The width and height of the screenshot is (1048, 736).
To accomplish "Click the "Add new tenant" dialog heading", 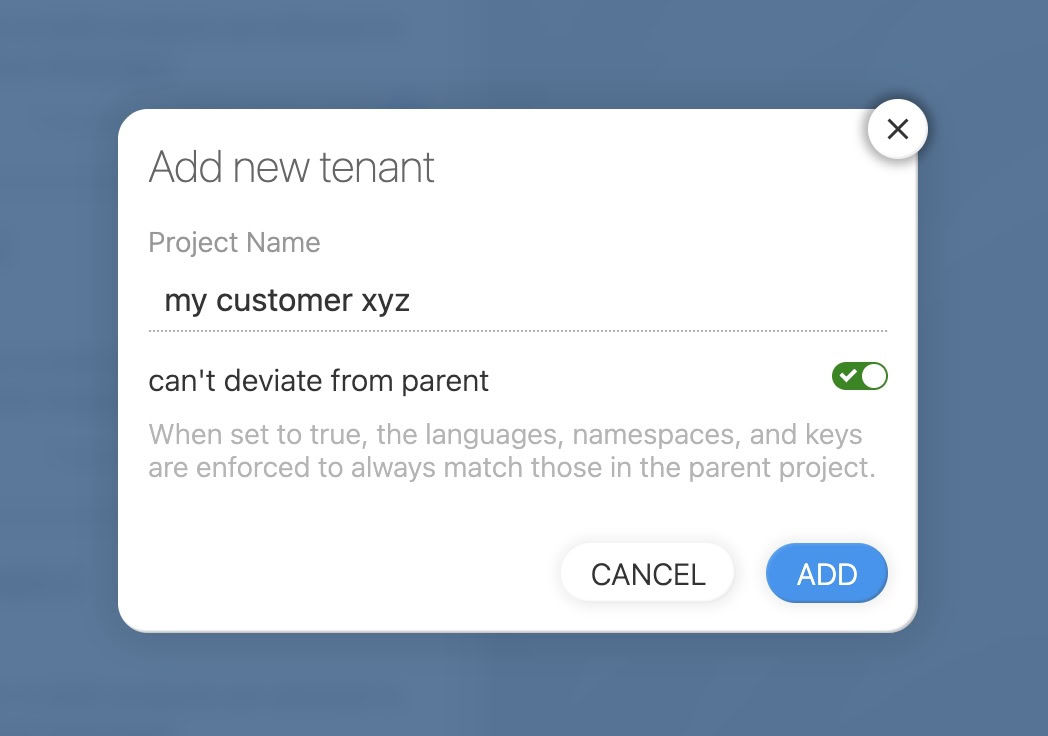I will (291, 167).
